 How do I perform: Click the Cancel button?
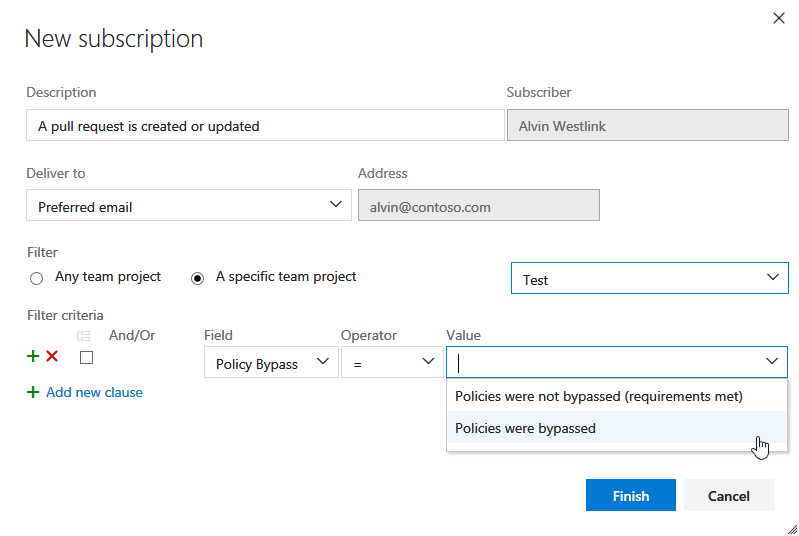[728, 496]
